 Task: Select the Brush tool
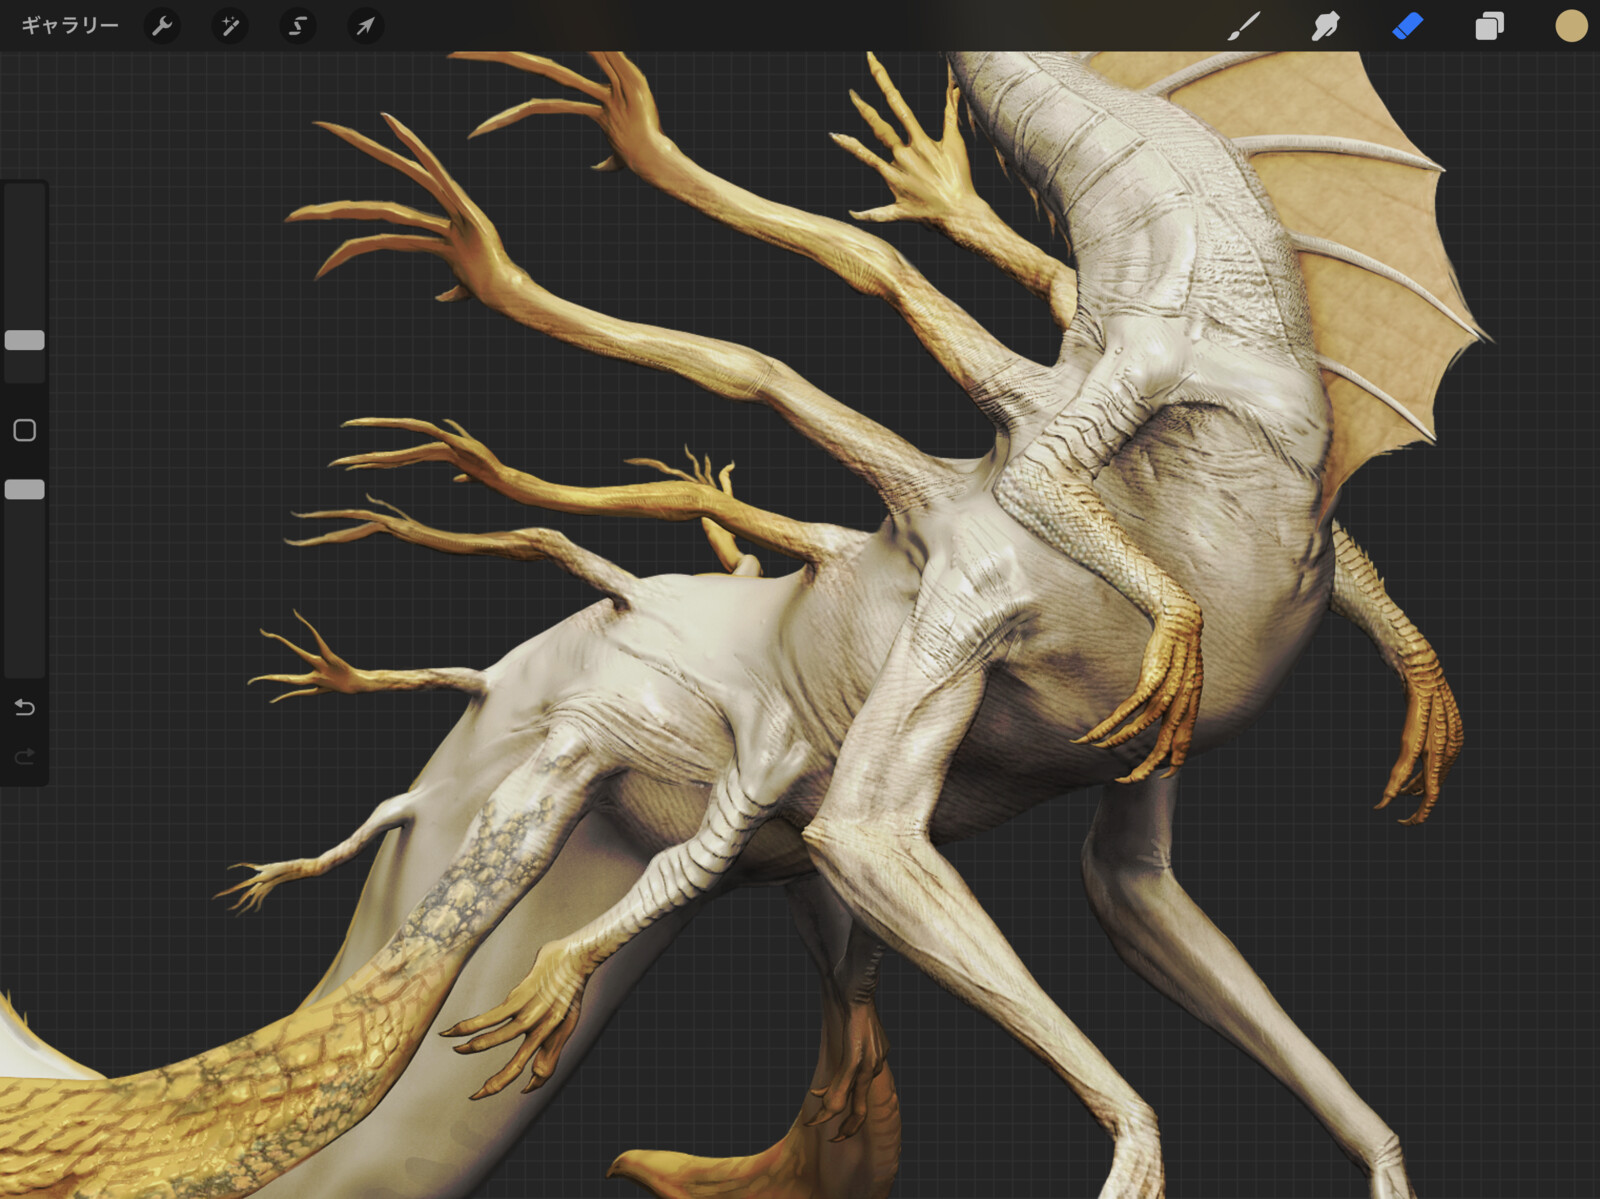1243,26
